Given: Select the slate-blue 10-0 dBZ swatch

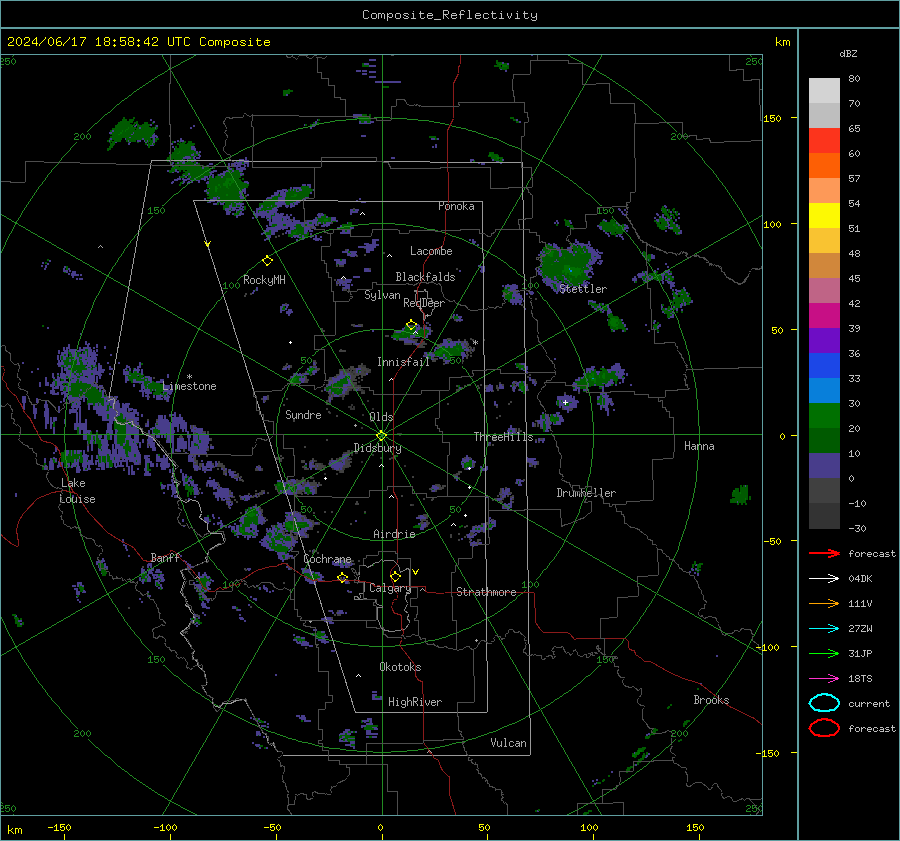Looking at the screenshot, I should [824, 465].
